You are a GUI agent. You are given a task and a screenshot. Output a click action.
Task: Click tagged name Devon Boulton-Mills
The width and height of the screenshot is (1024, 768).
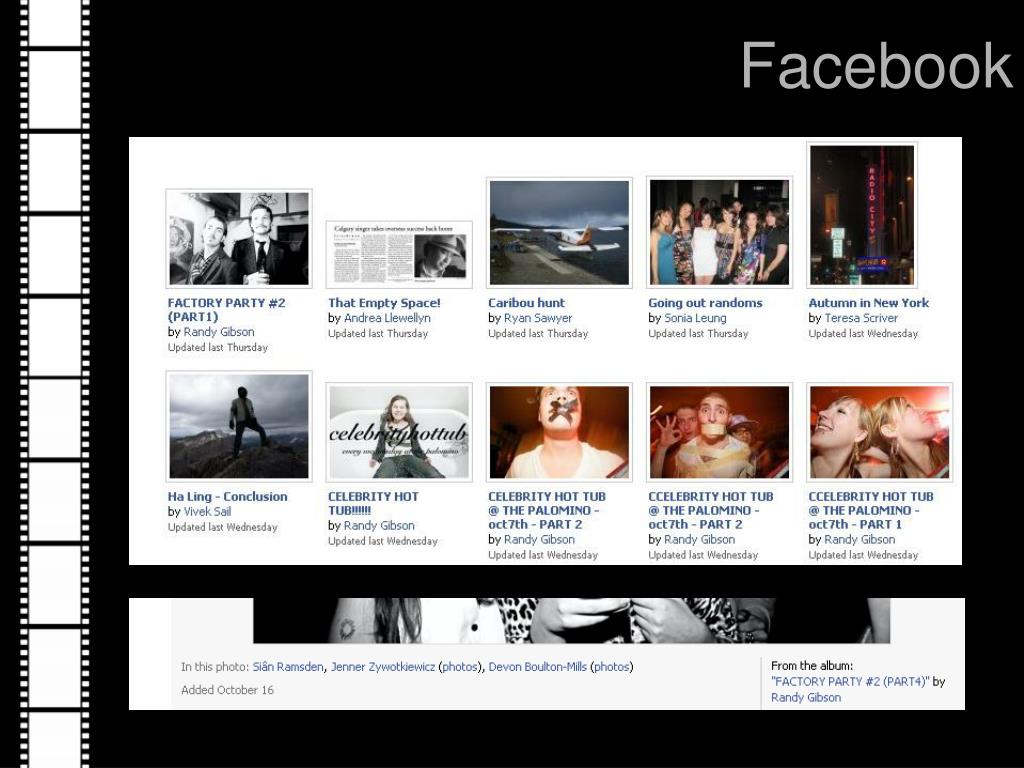[x=537, y=667]
